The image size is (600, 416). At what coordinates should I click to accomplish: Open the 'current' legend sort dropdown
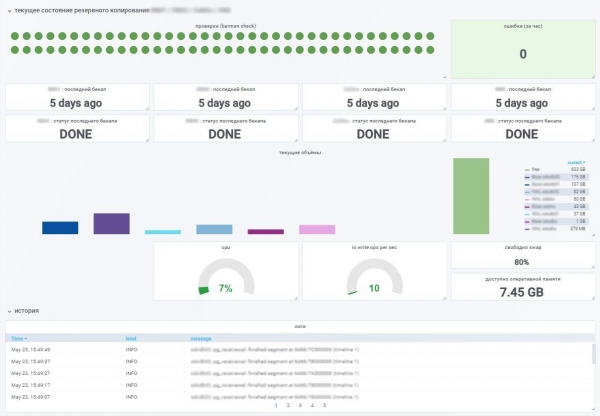coord(576,161)
